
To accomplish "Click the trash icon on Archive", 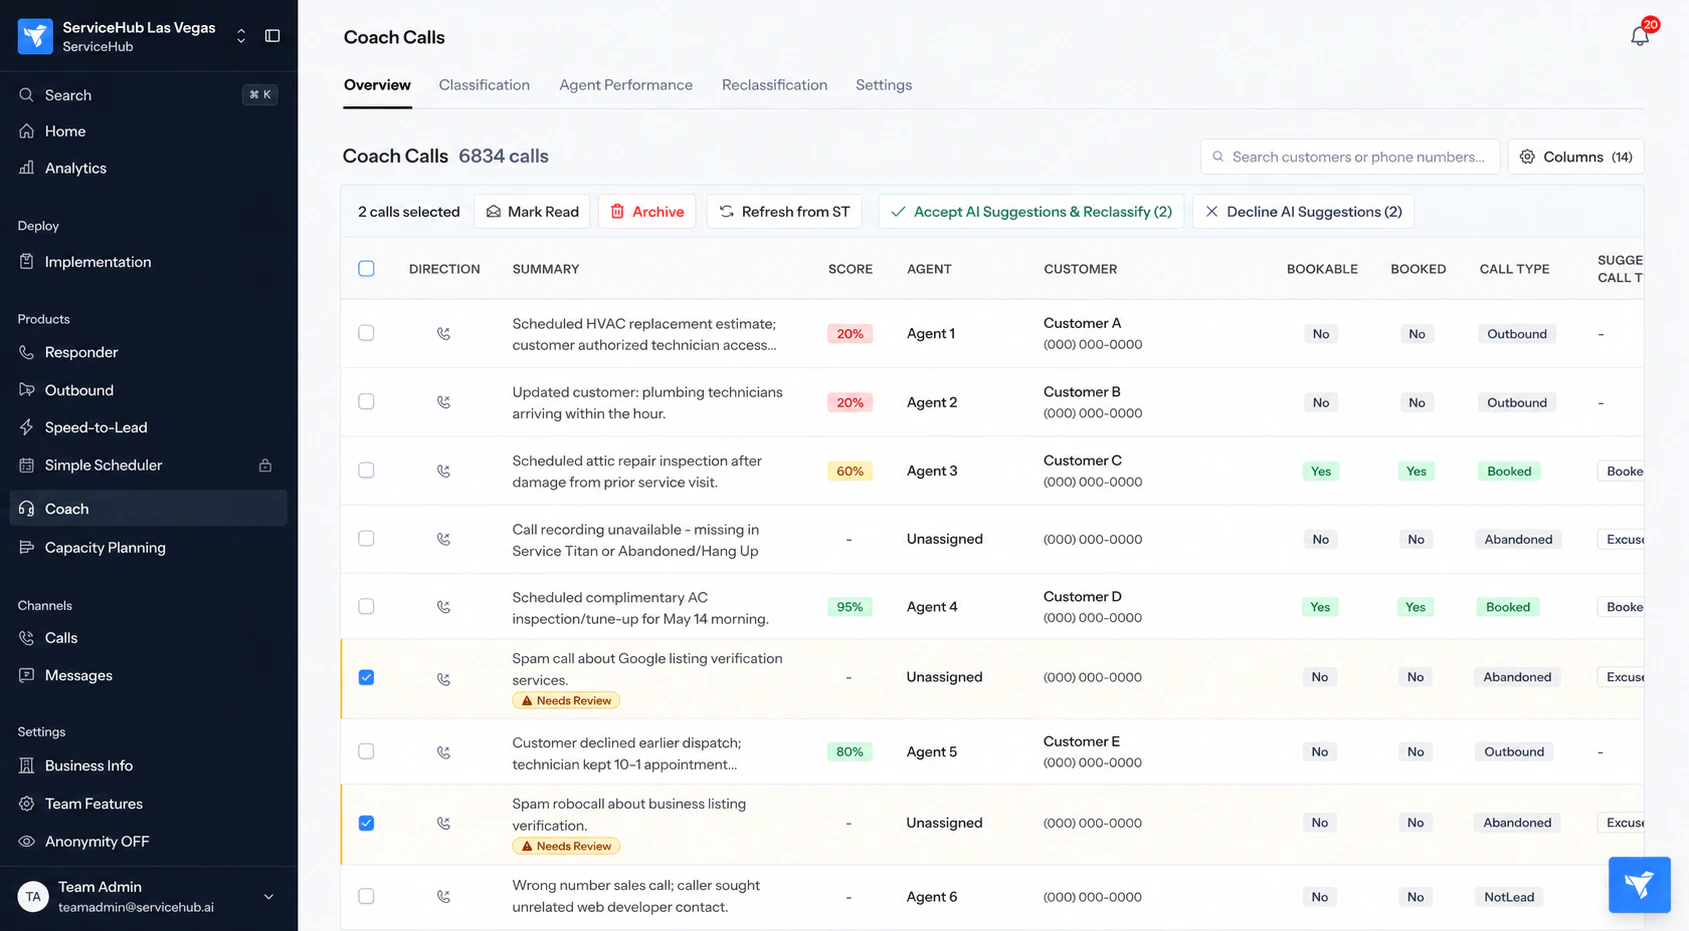I will 617,211.
